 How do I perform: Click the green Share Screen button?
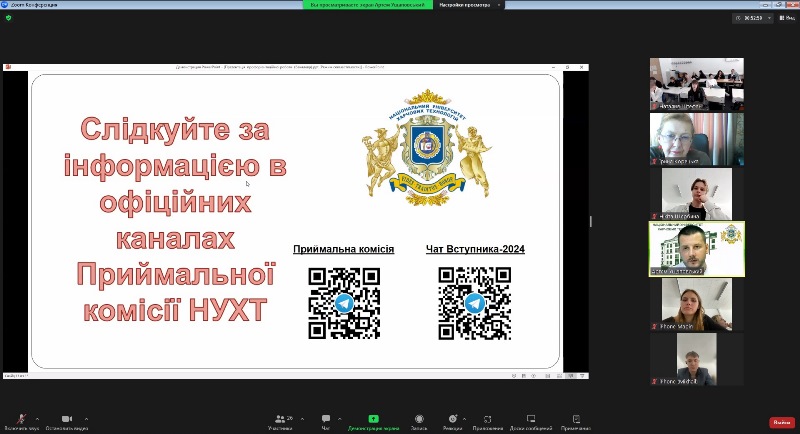tap(373, 422)
